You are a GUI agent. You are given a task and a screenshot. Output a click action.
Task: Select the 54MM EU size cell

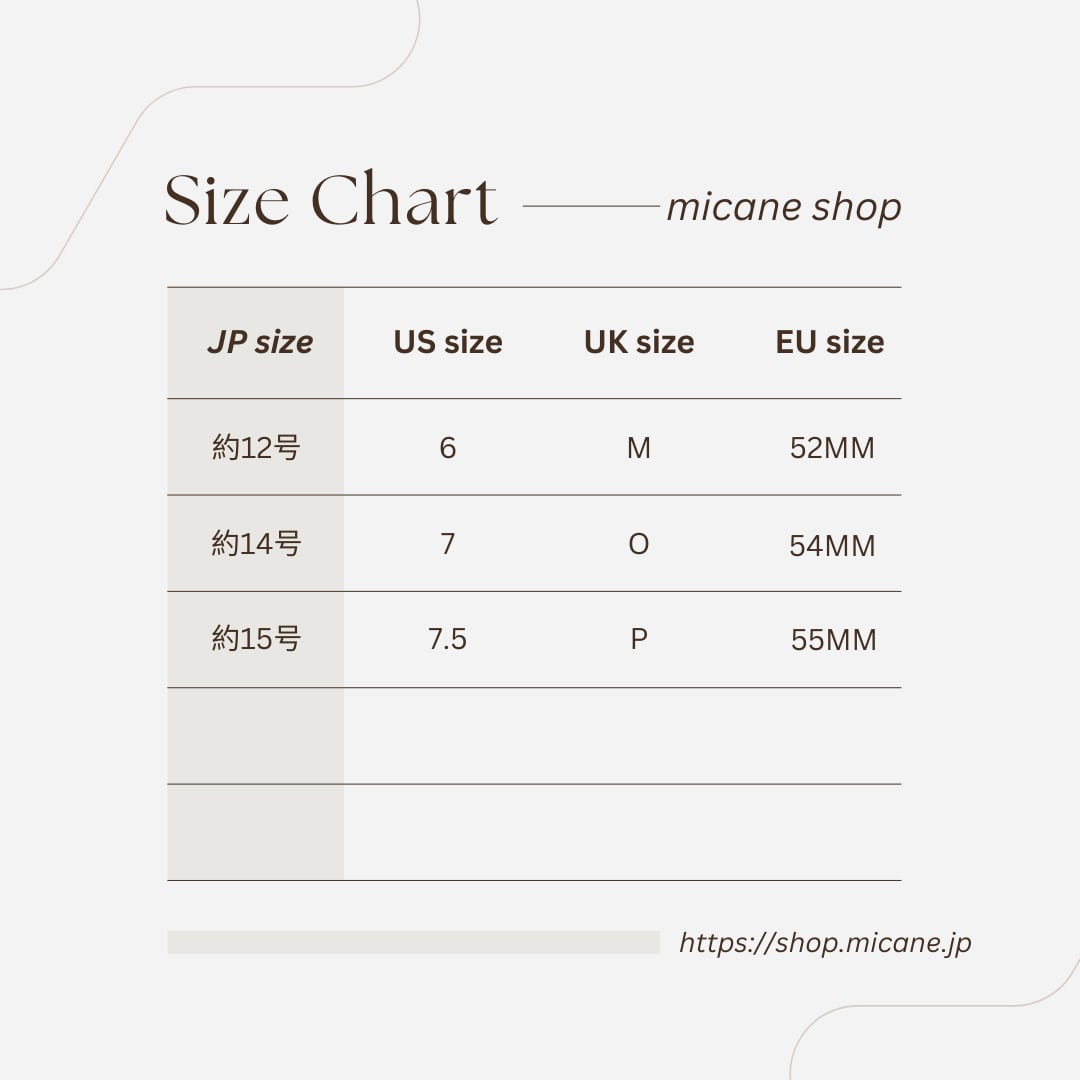pos(832,546)
